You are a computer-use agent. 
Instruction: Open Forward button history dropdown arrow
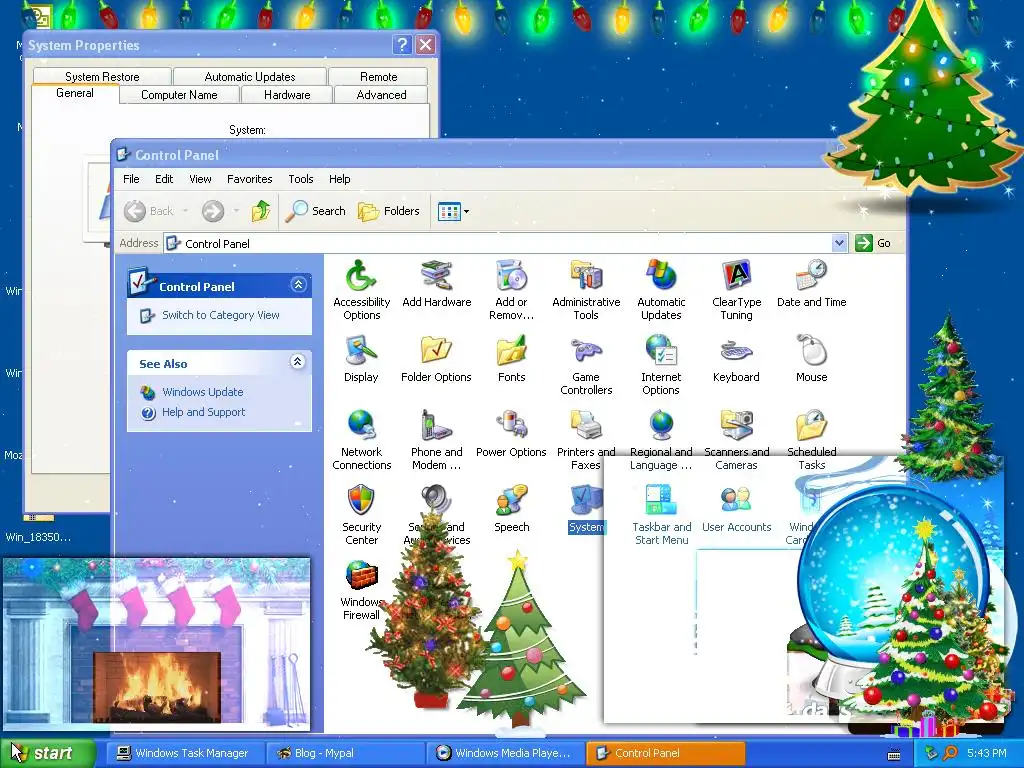click(236, 211)
